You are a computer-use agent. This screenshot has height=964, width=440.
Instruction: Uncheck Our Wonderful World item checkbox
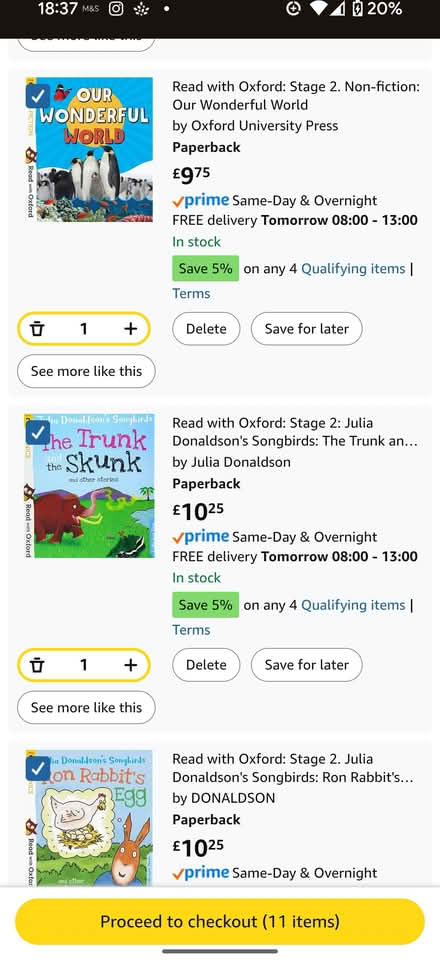[x=37, y=95]
